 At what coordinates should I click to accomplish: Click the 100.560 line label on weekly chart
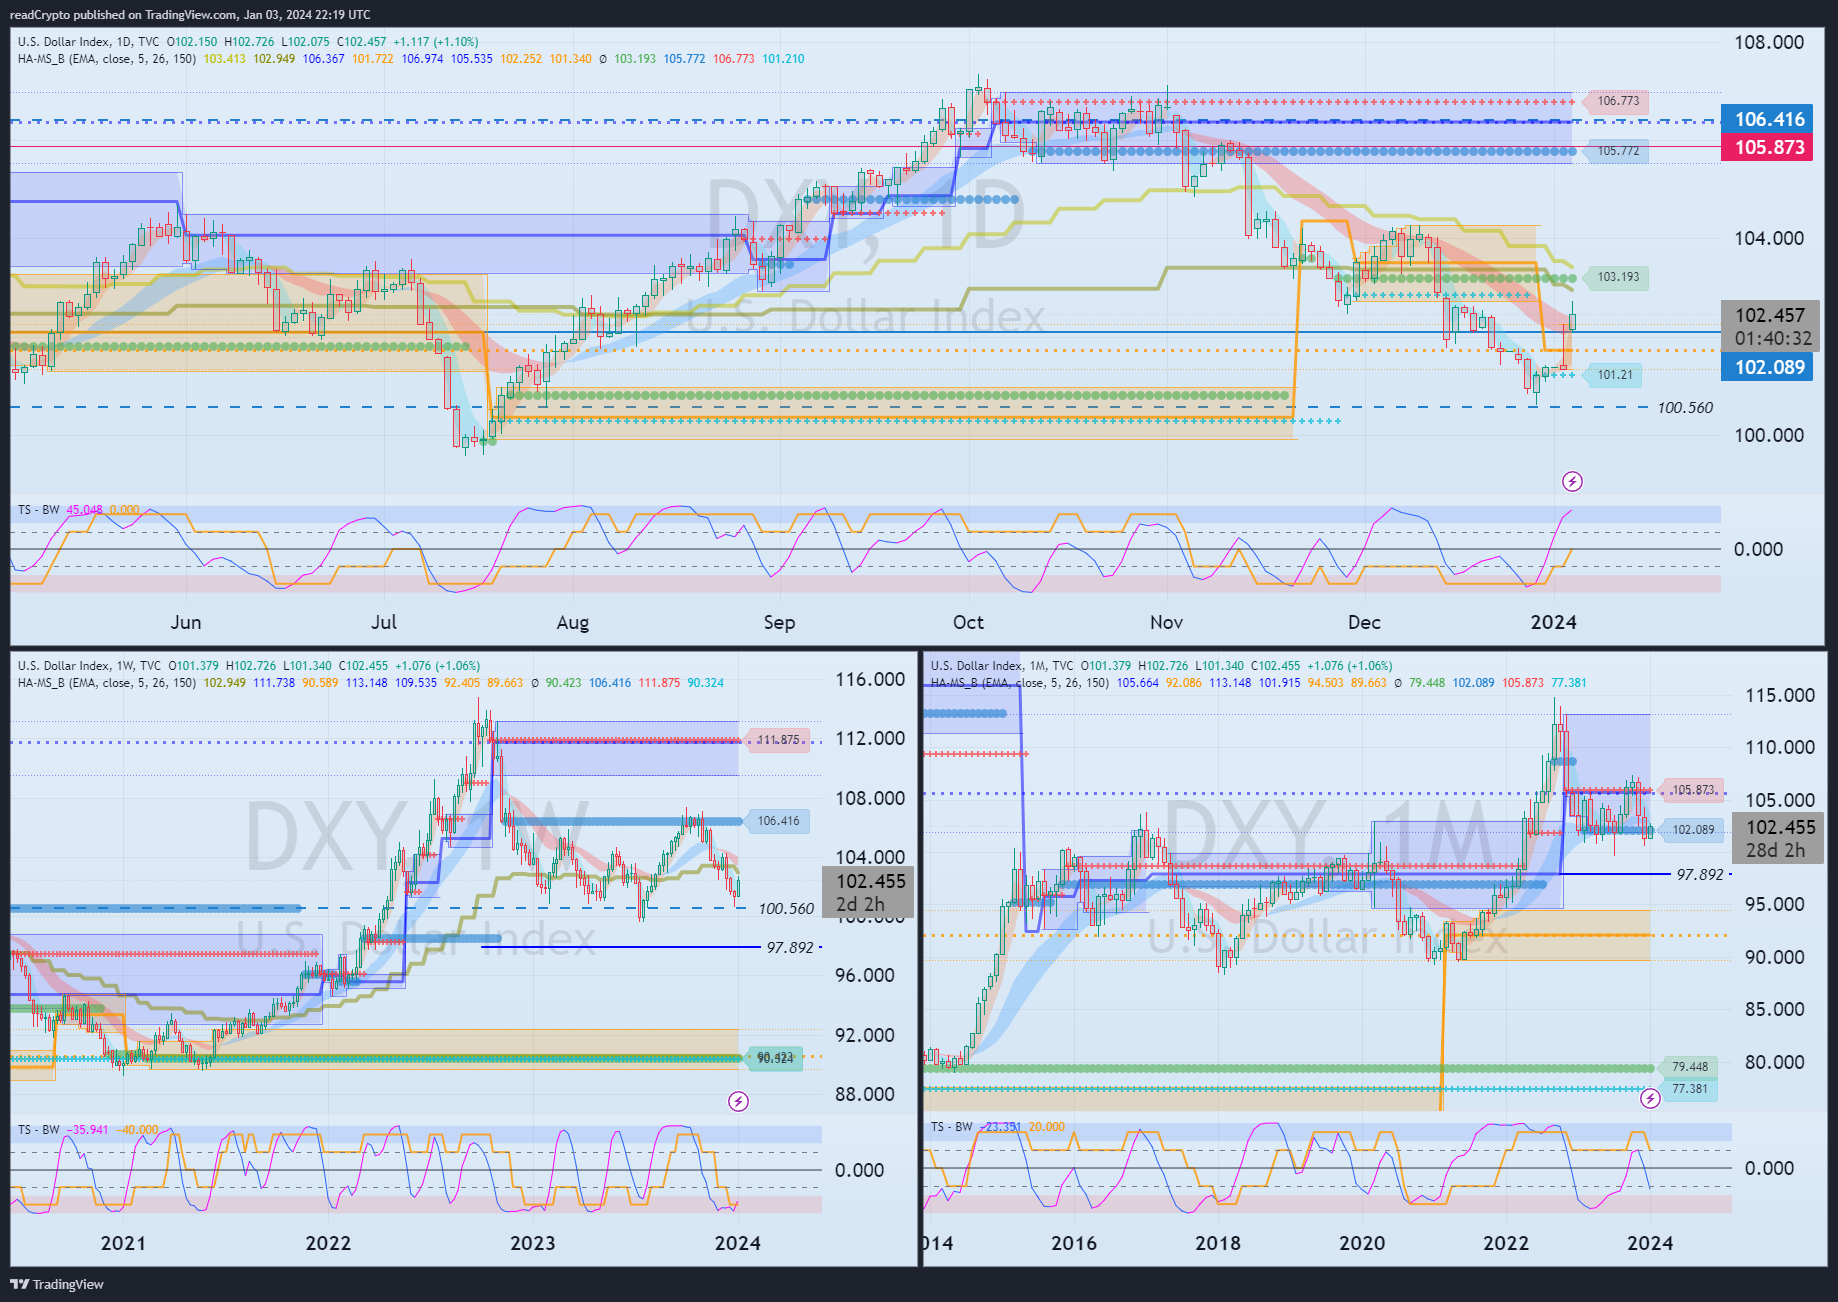pyautogui.click(x=786, y=909)
